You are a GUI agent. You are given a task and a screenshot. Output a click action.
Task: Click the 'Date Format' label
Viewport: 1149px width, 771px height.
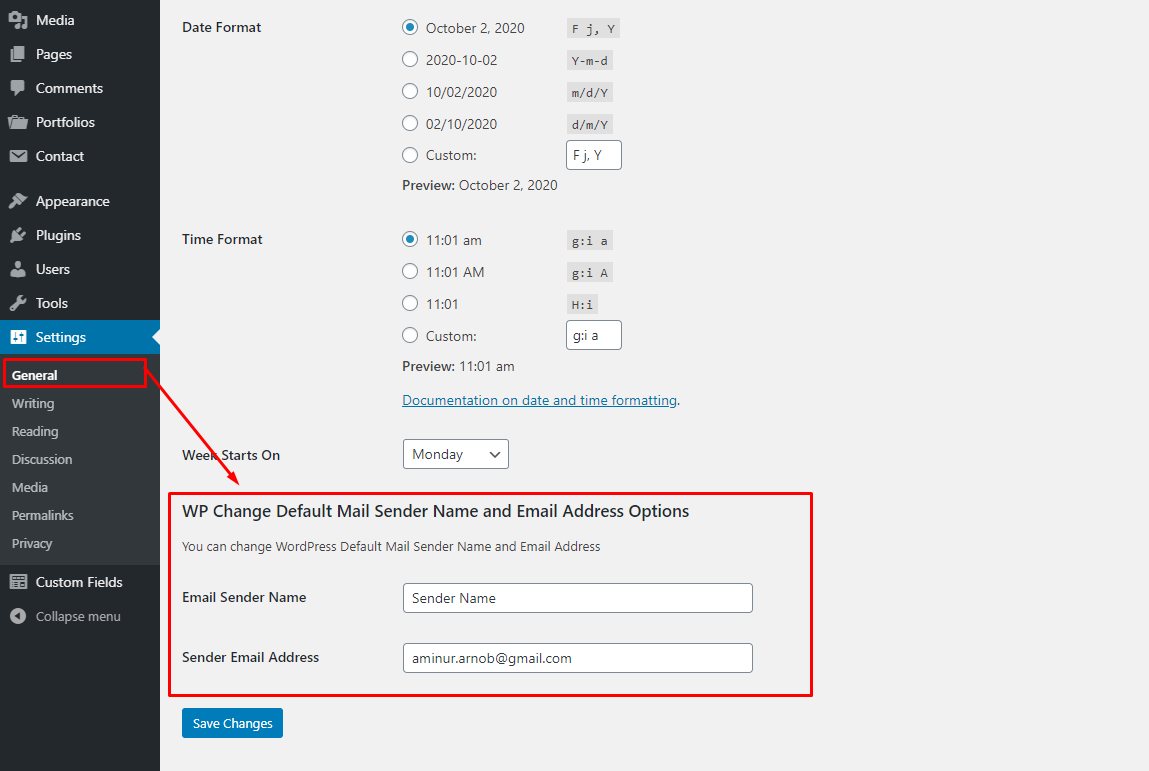tap(221, 27)
